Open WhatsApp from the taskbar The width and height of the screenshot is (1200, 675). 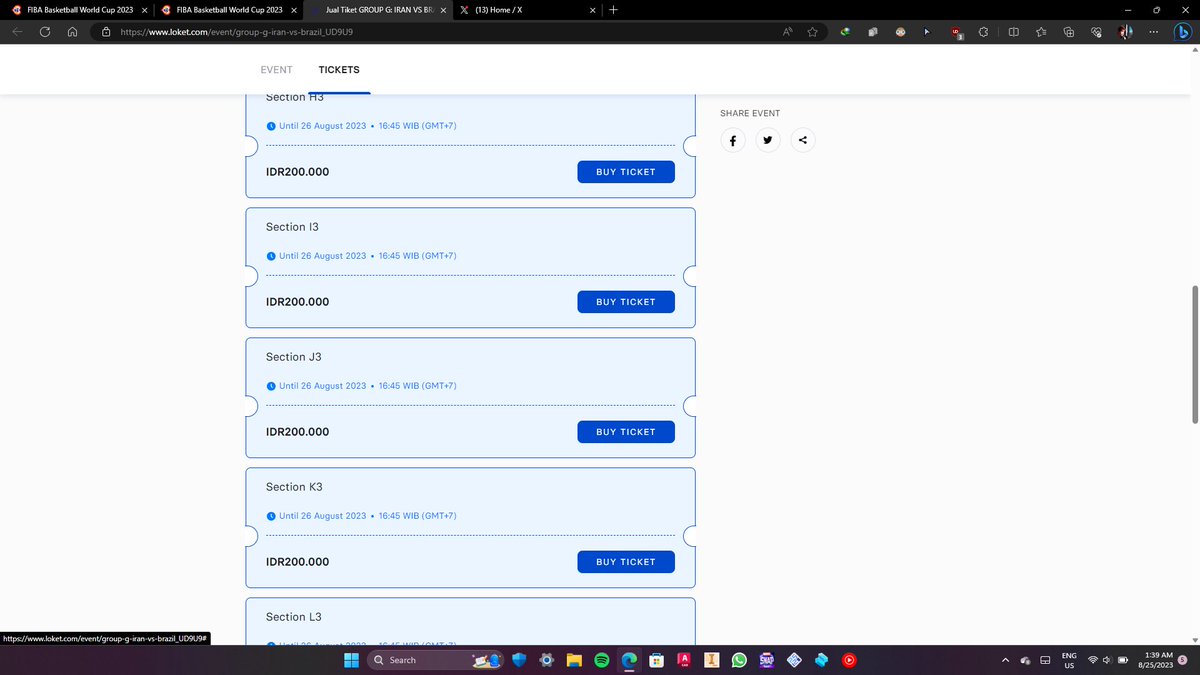(x=739, y=660)
